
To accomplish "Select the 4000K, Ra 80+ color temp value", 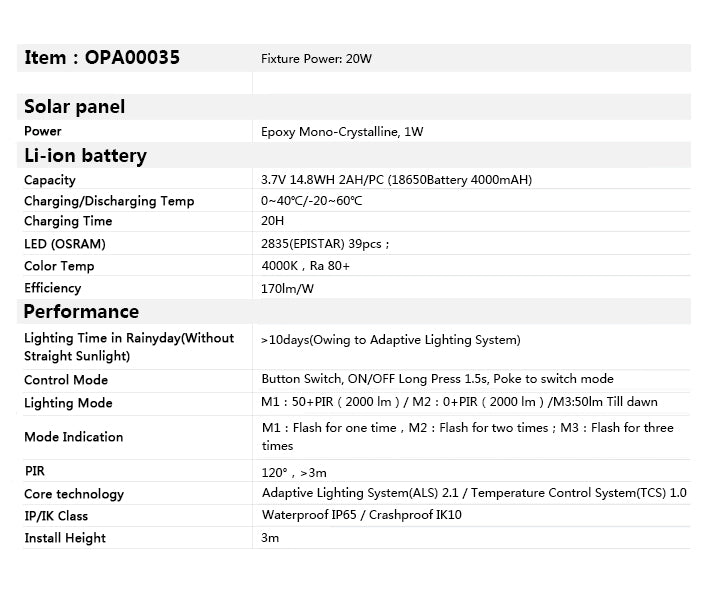I will click(306, 266).
